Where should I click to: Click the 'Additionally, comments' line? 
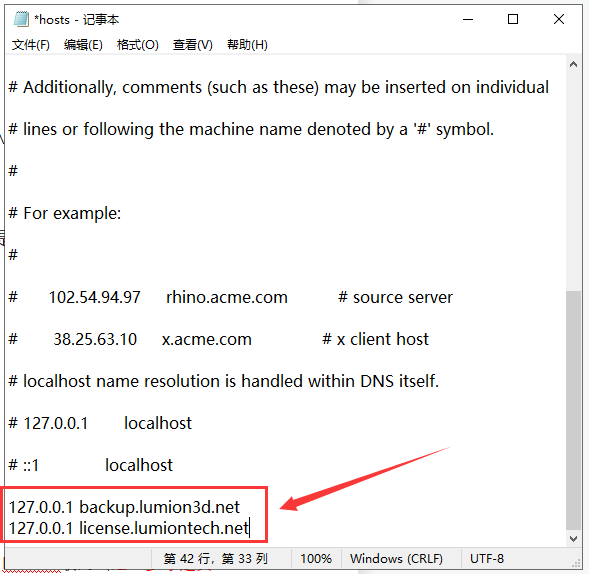pyautogui.click(x=278, y=88)
